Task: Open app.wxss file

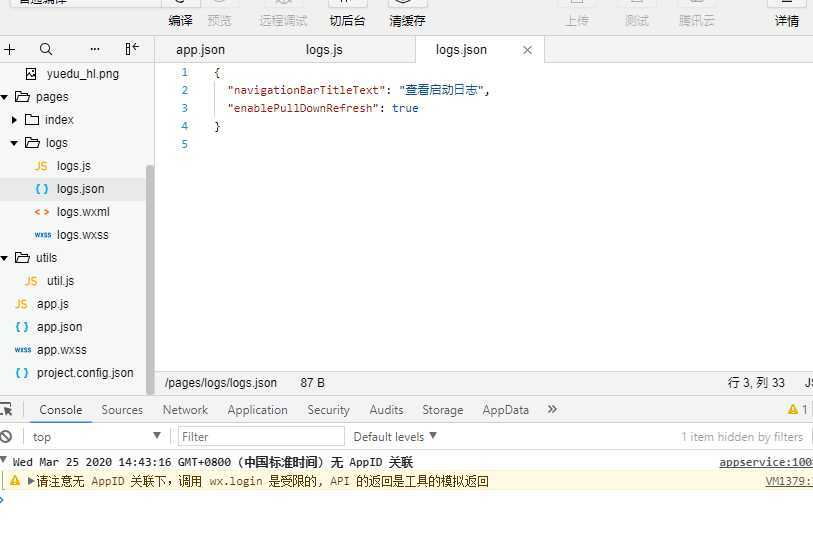Action: point(61,350)
